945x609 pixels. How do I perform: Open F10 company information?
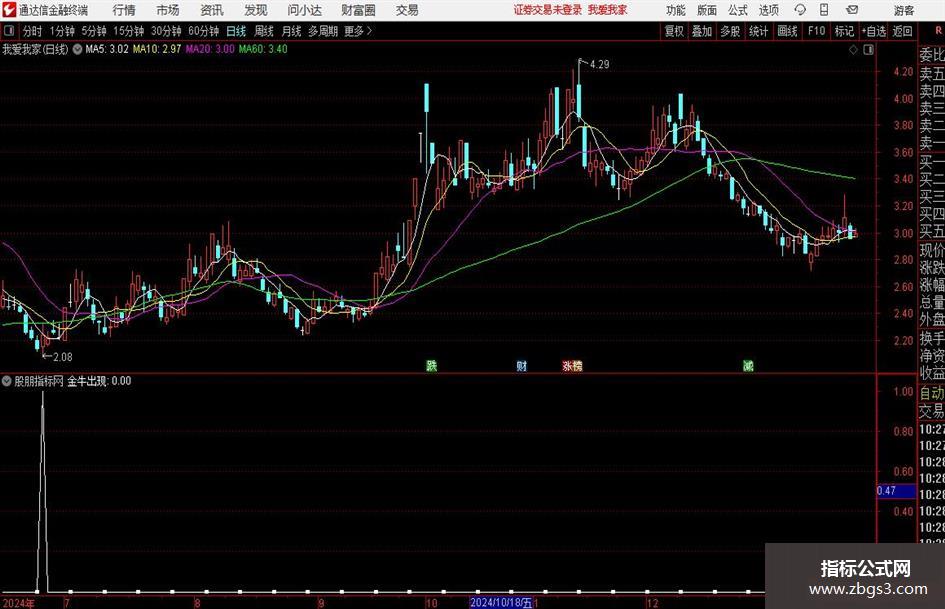coord(817,31)
